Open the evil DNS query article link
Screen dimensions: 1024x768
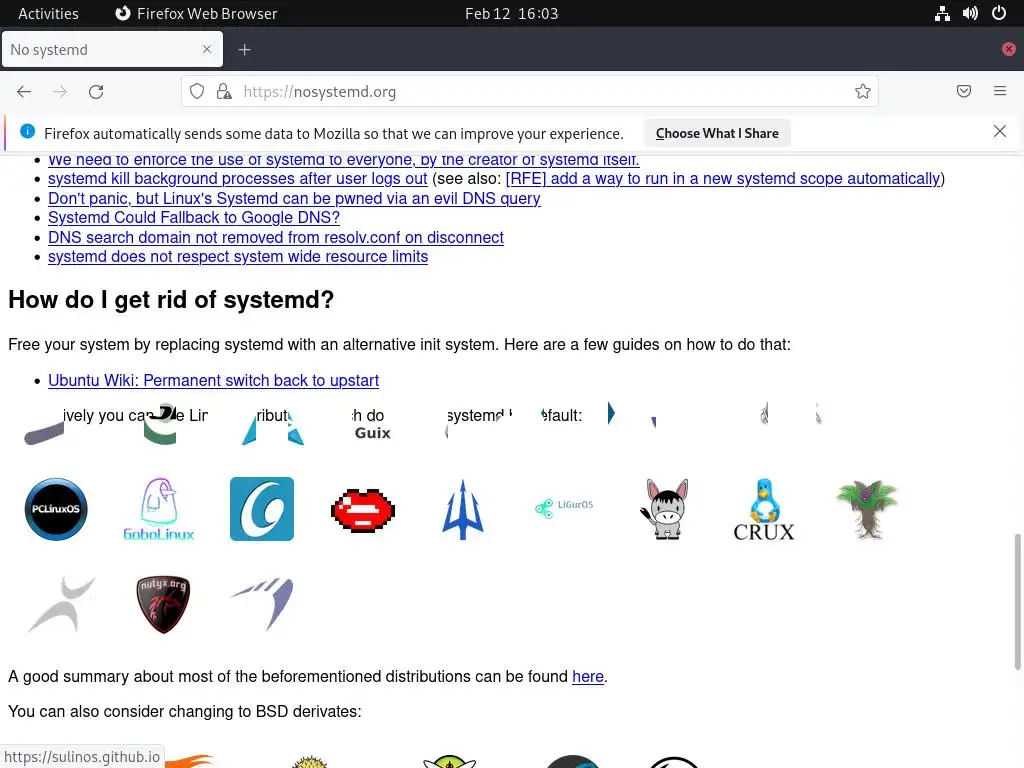294,198
